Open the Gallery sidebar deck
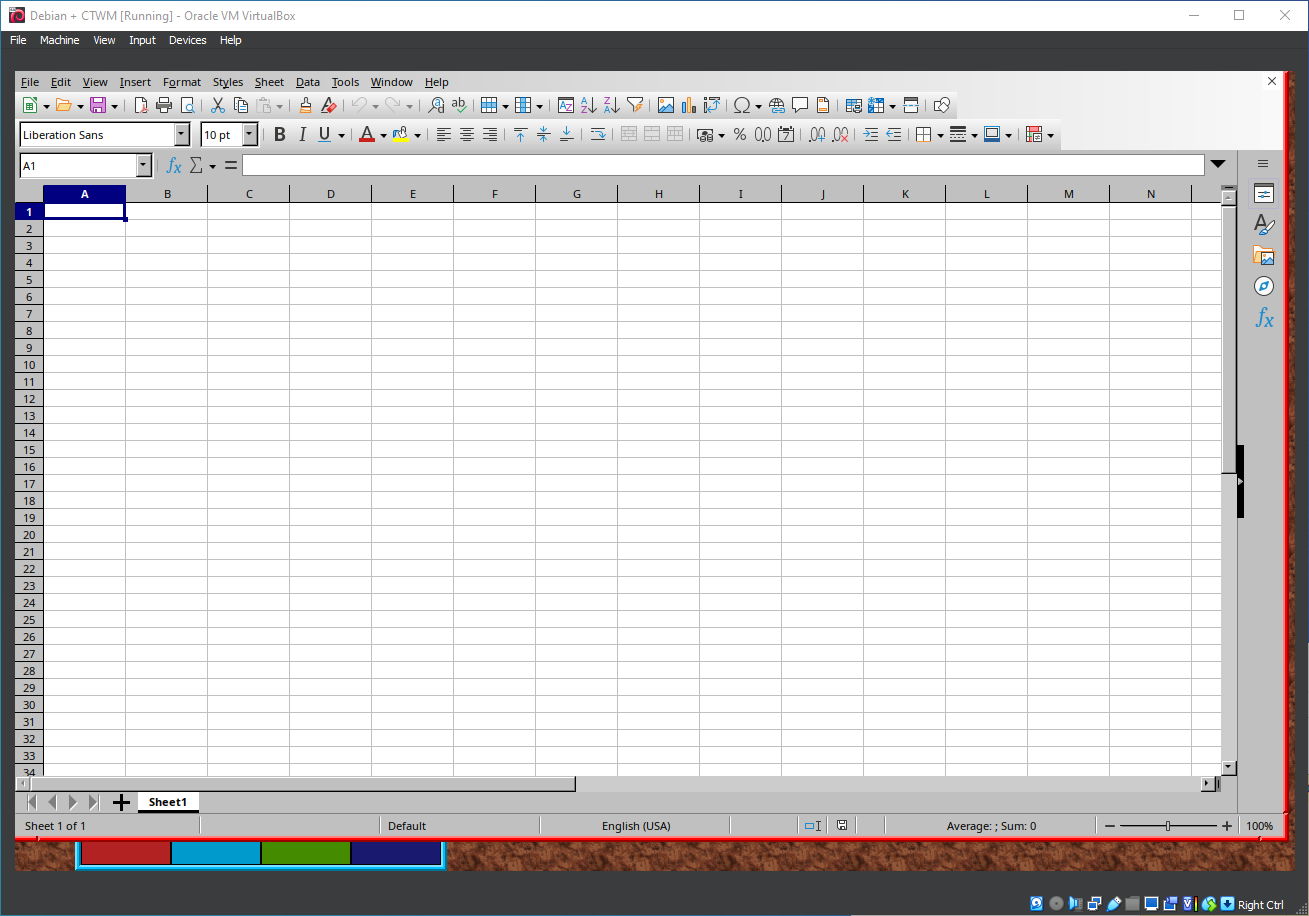 [x=1263, y=255]
